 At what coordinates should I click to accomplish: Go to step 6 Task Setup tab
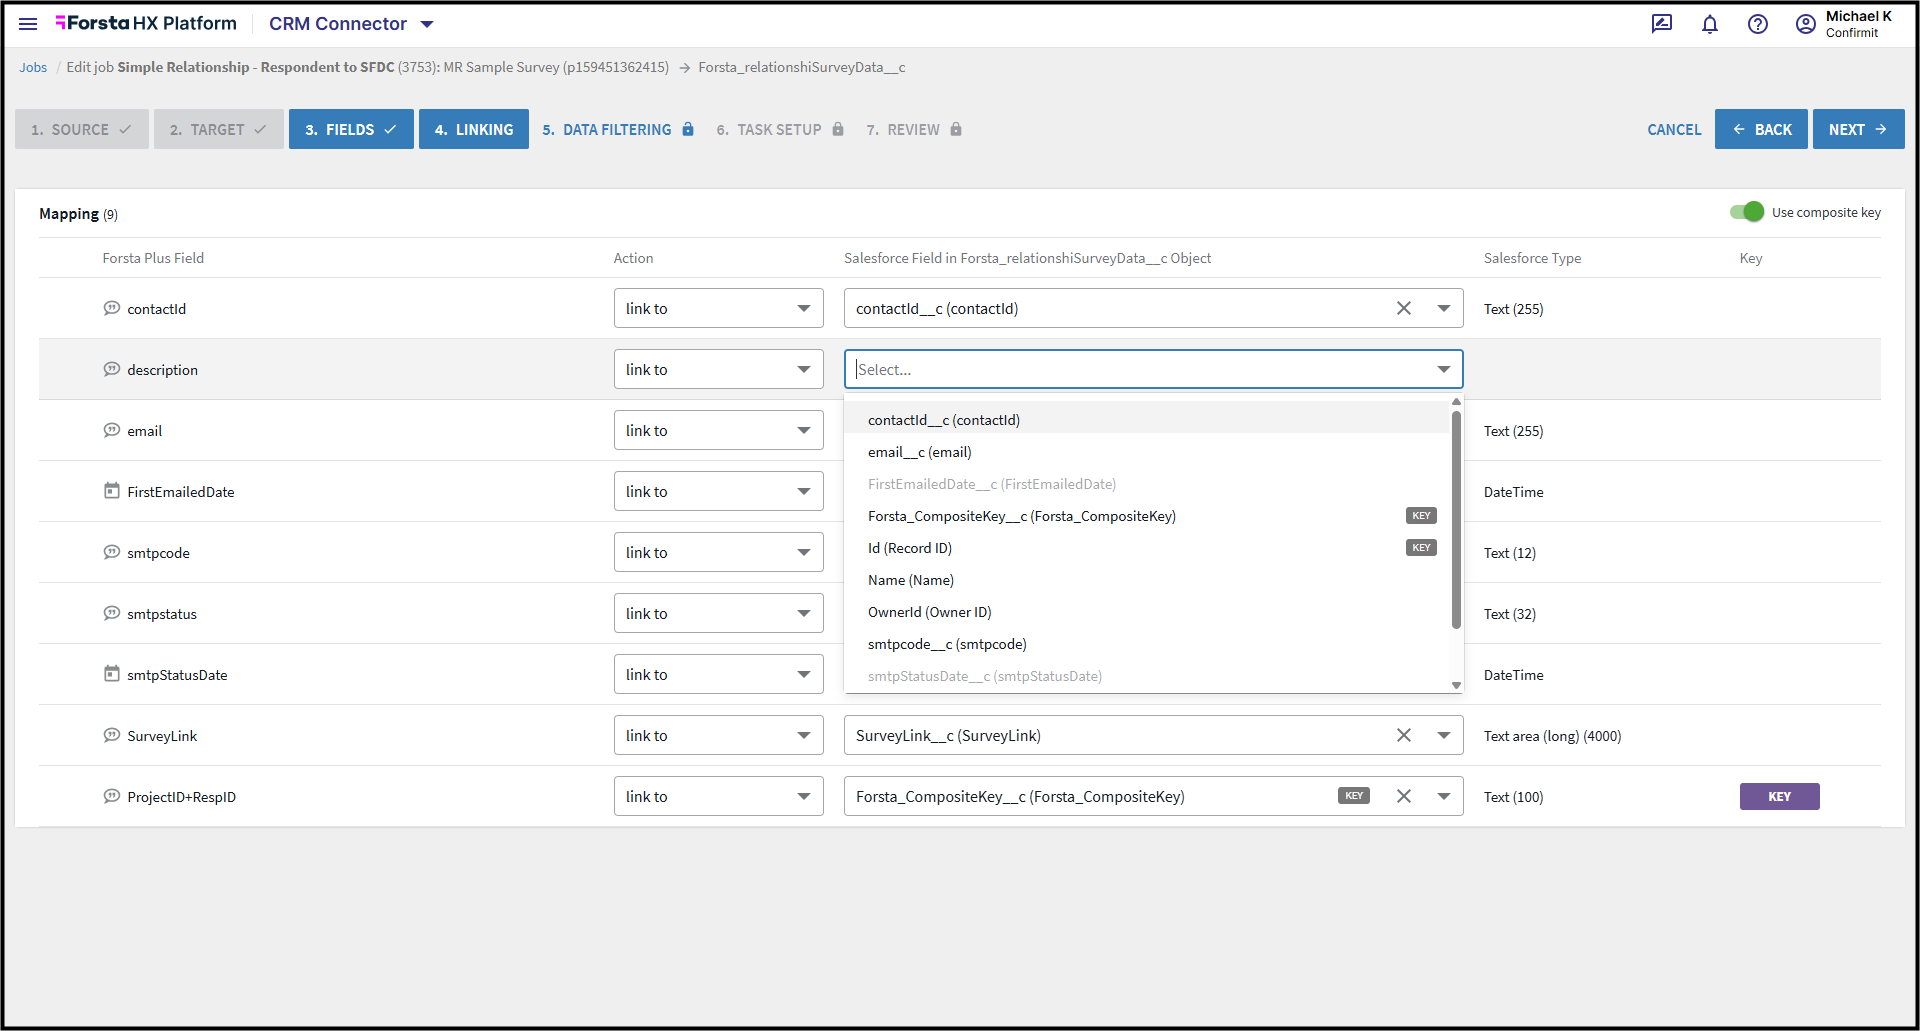click(780, 129)
